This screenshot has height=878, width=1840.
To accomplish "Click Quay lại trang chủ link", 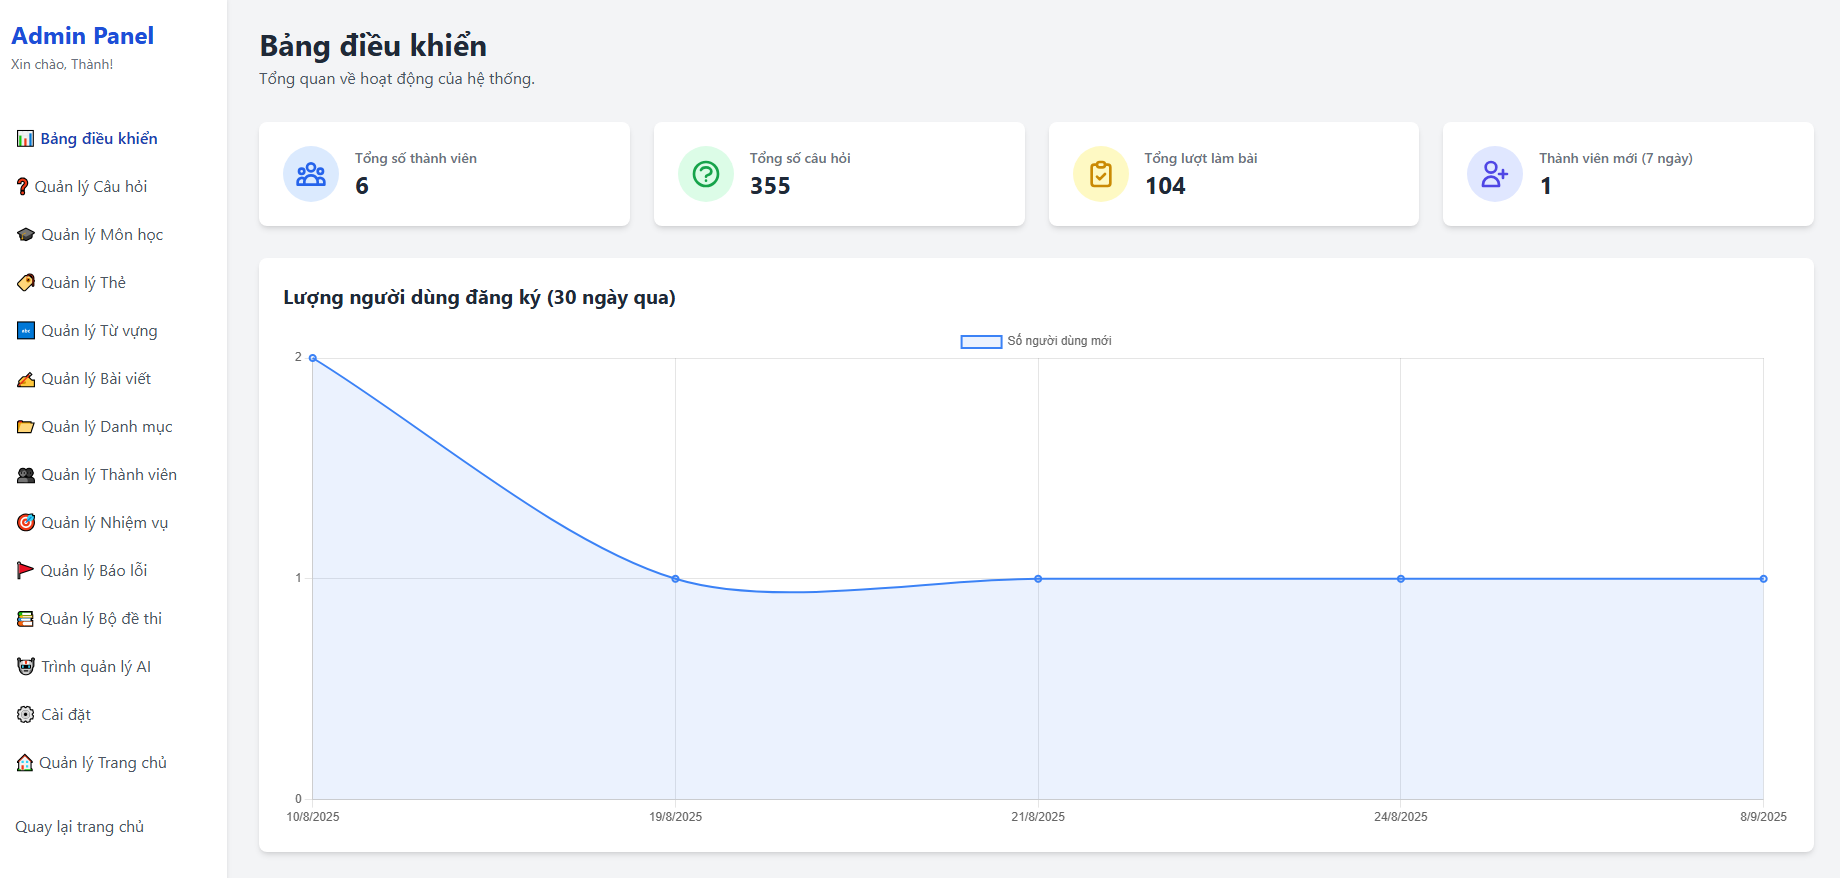I will [x=79, y=826].
